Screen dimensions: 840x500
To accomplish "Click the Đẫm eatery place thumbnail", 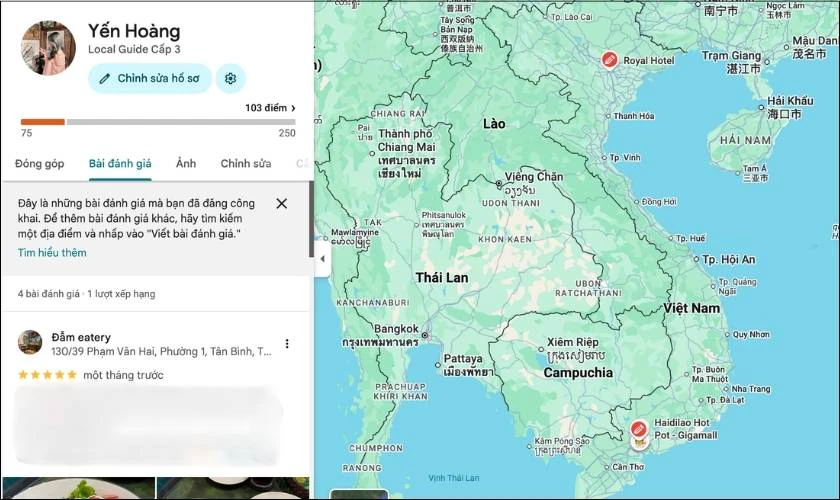I will (x=30, y=342).
